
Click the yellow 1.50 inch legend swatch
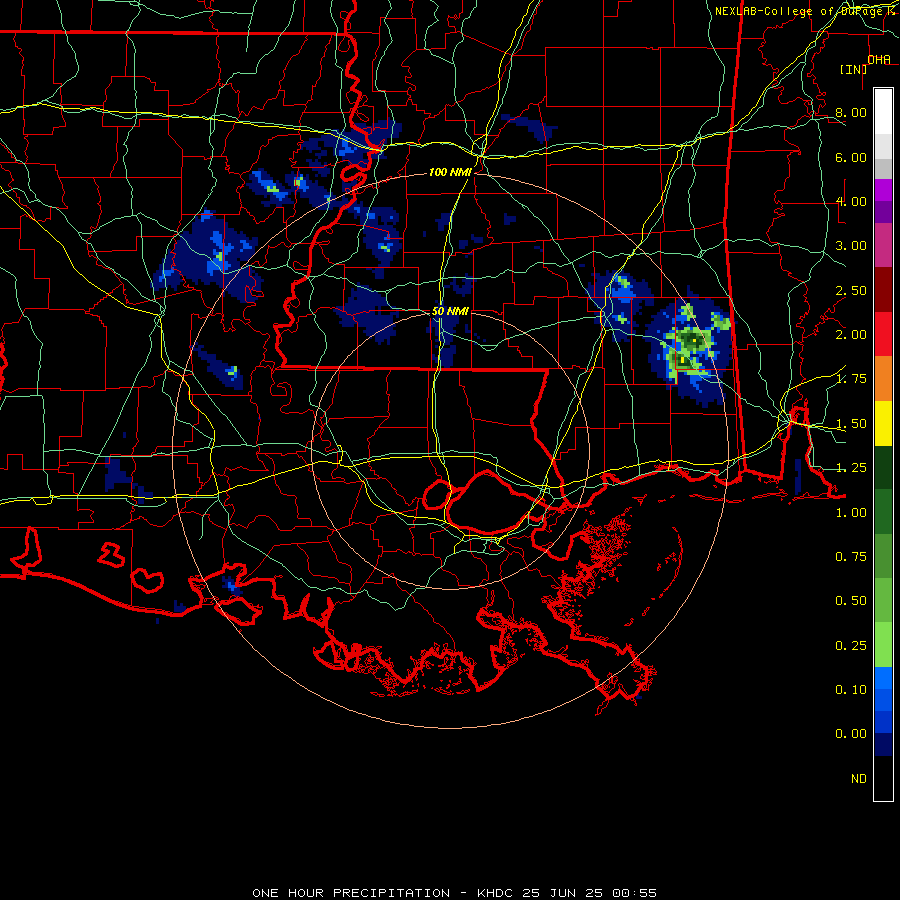point(883,423)
